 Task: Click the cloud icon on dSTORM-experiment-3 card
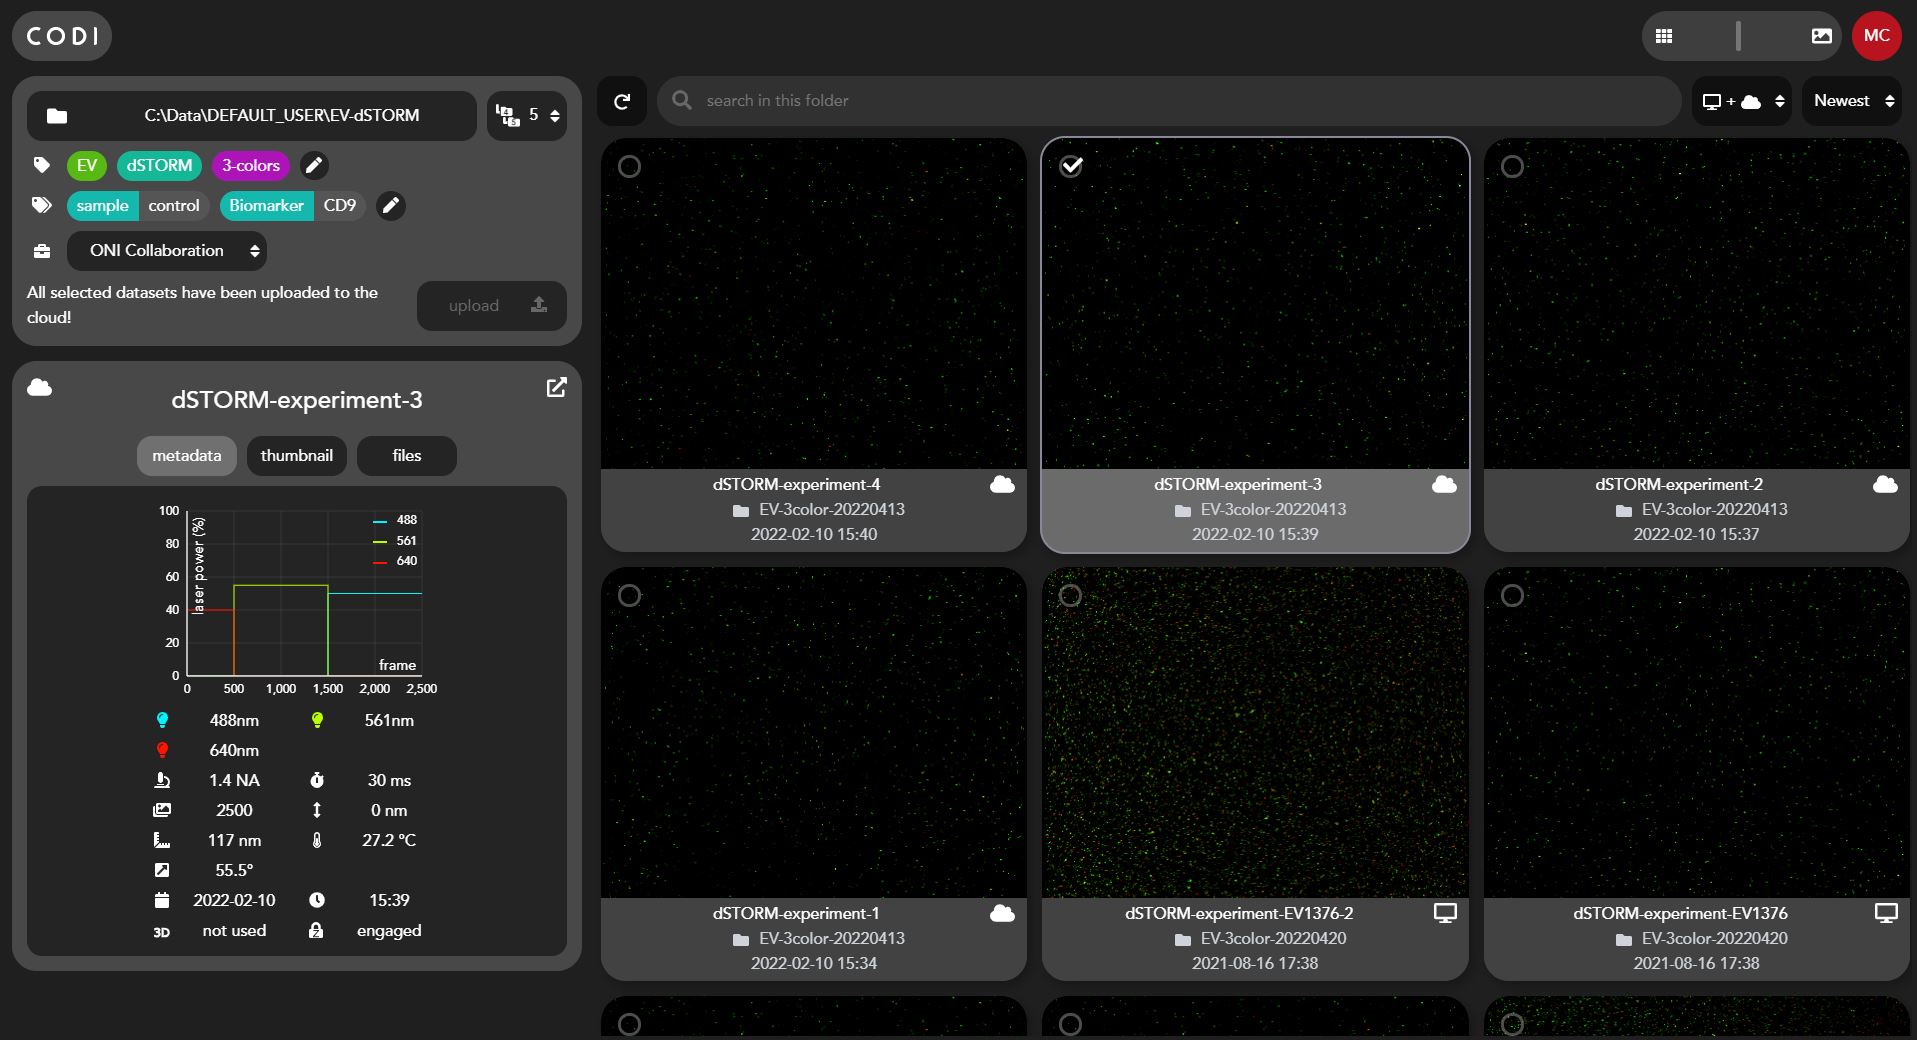(x=1444, y=485)
